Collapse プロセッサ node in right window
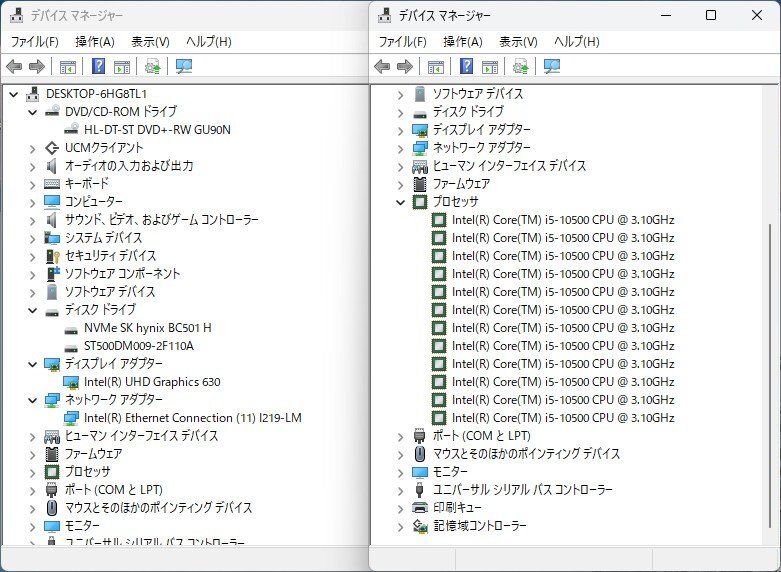 click(400, 202)
